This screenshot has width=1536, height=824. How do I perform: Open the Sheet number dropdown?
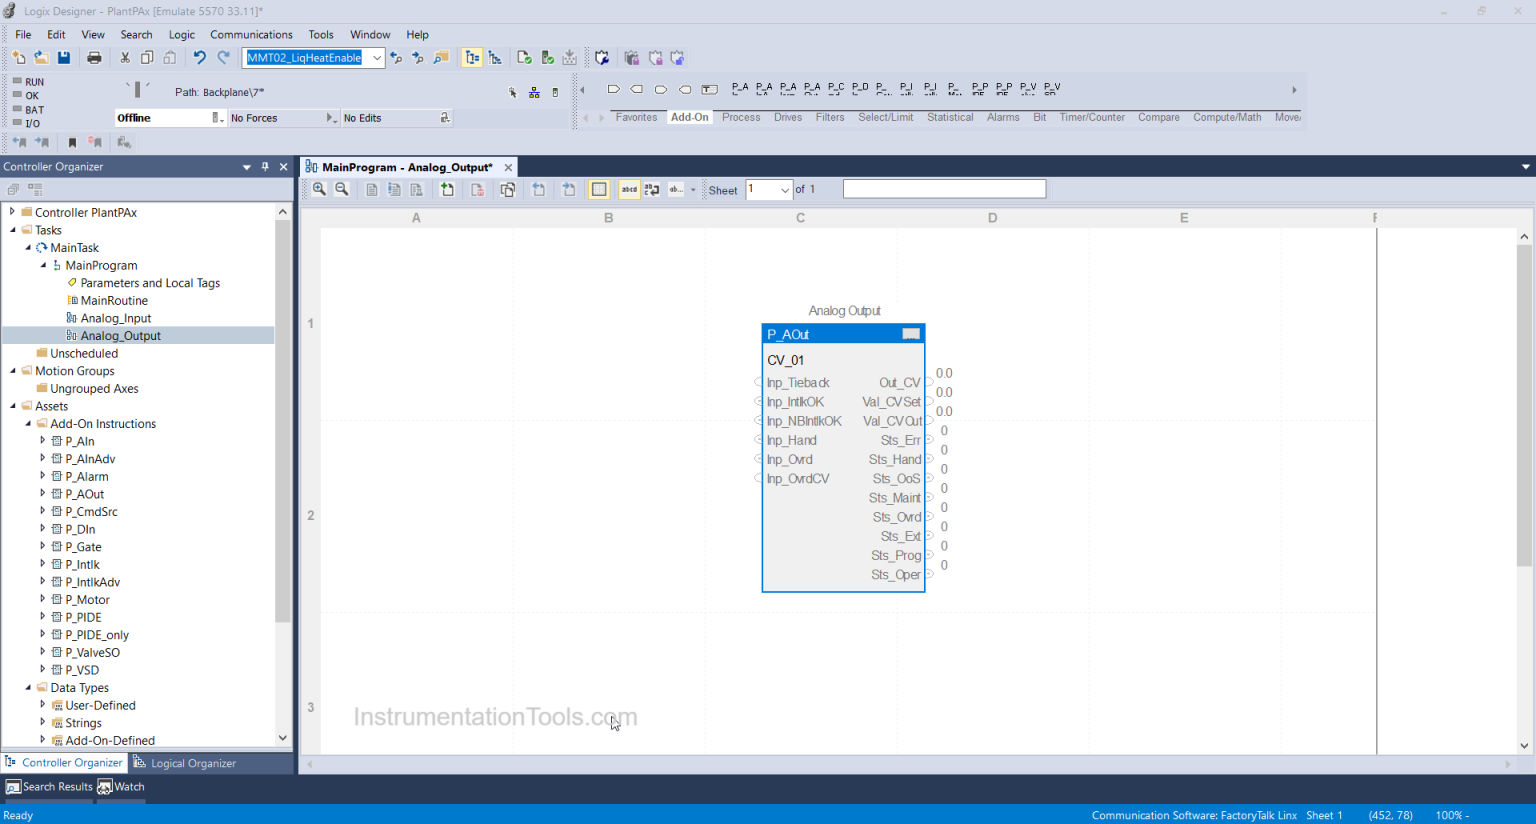coord(785,190)
